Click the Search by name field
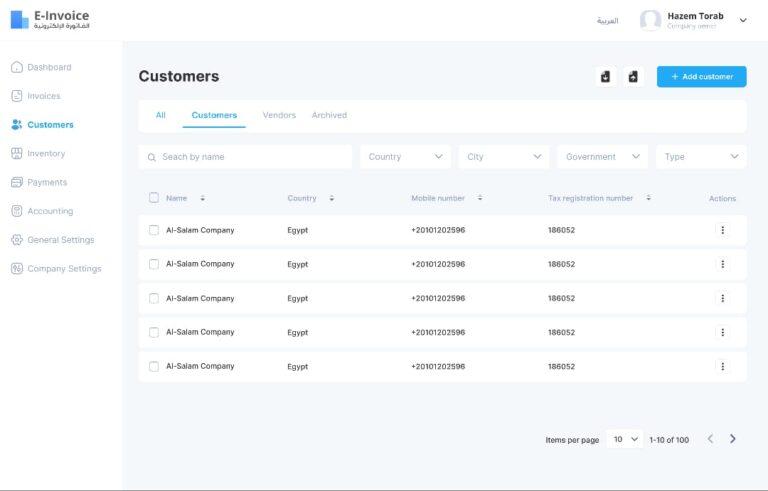Screen dimensions: 768x491 (x=245, y=157)
